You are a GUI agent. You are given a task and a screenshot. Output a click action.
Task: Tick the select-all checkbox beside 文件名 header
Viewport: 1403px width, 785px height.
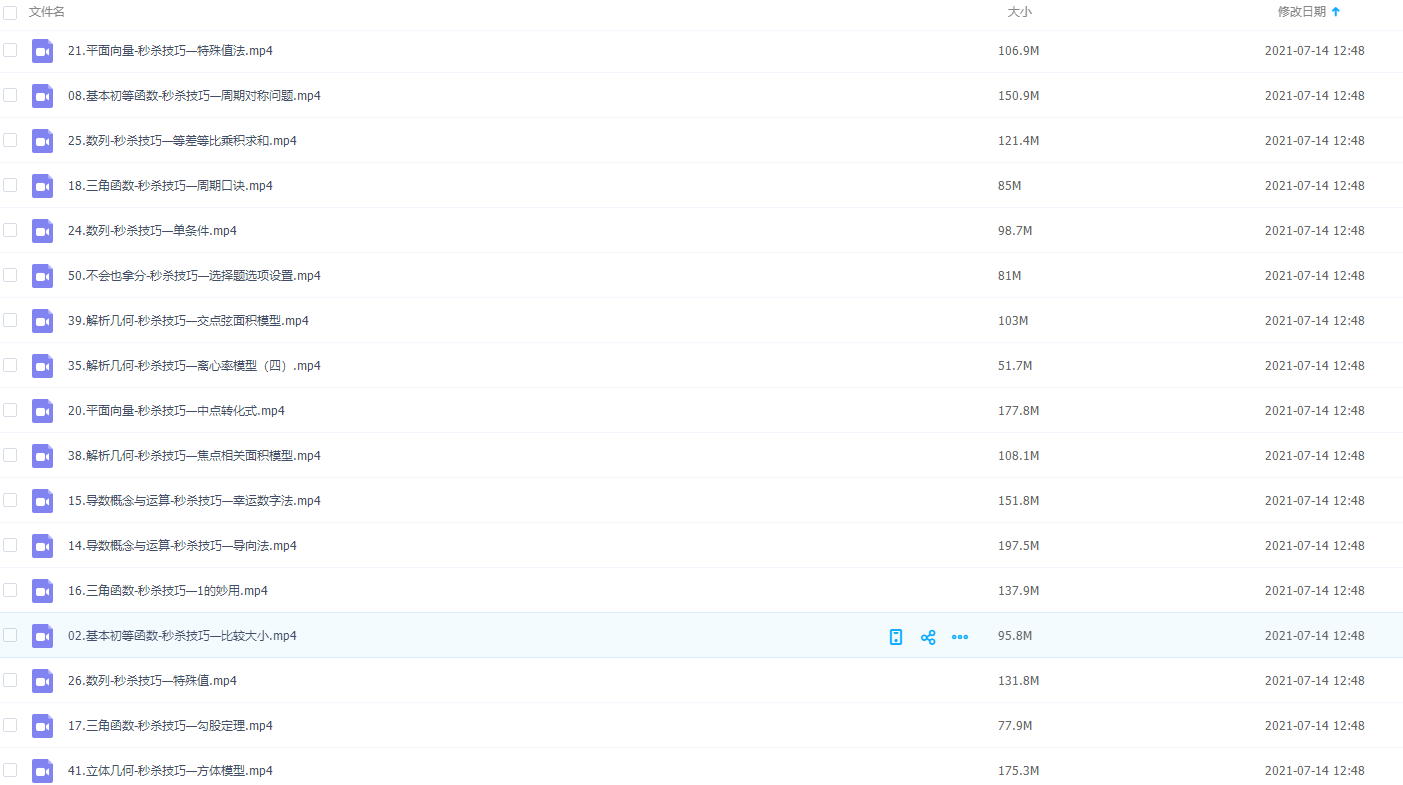(x=10, y=12)
